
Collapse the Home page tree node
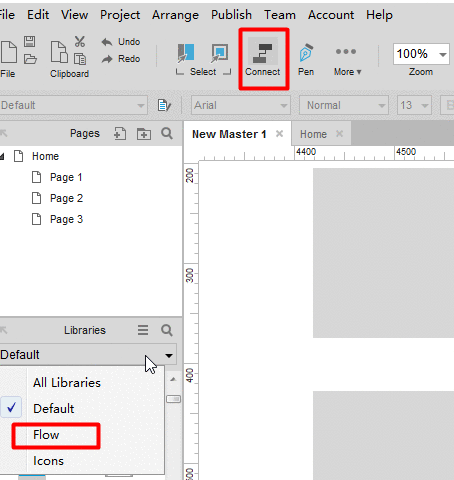(x=2, y=156)
